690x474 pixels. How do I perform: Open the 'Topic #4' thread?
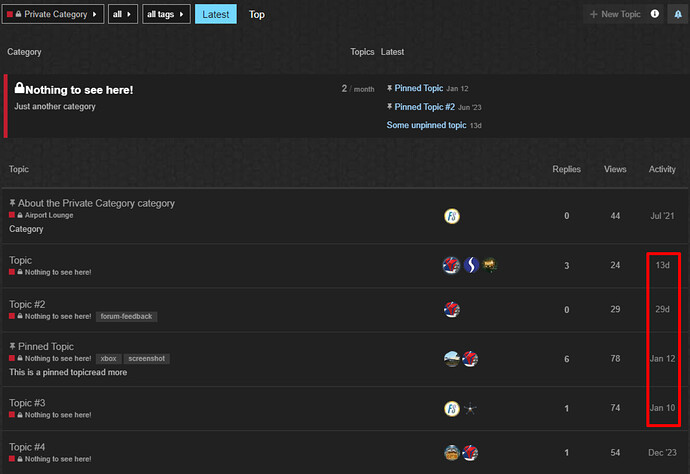click(27, 447)
